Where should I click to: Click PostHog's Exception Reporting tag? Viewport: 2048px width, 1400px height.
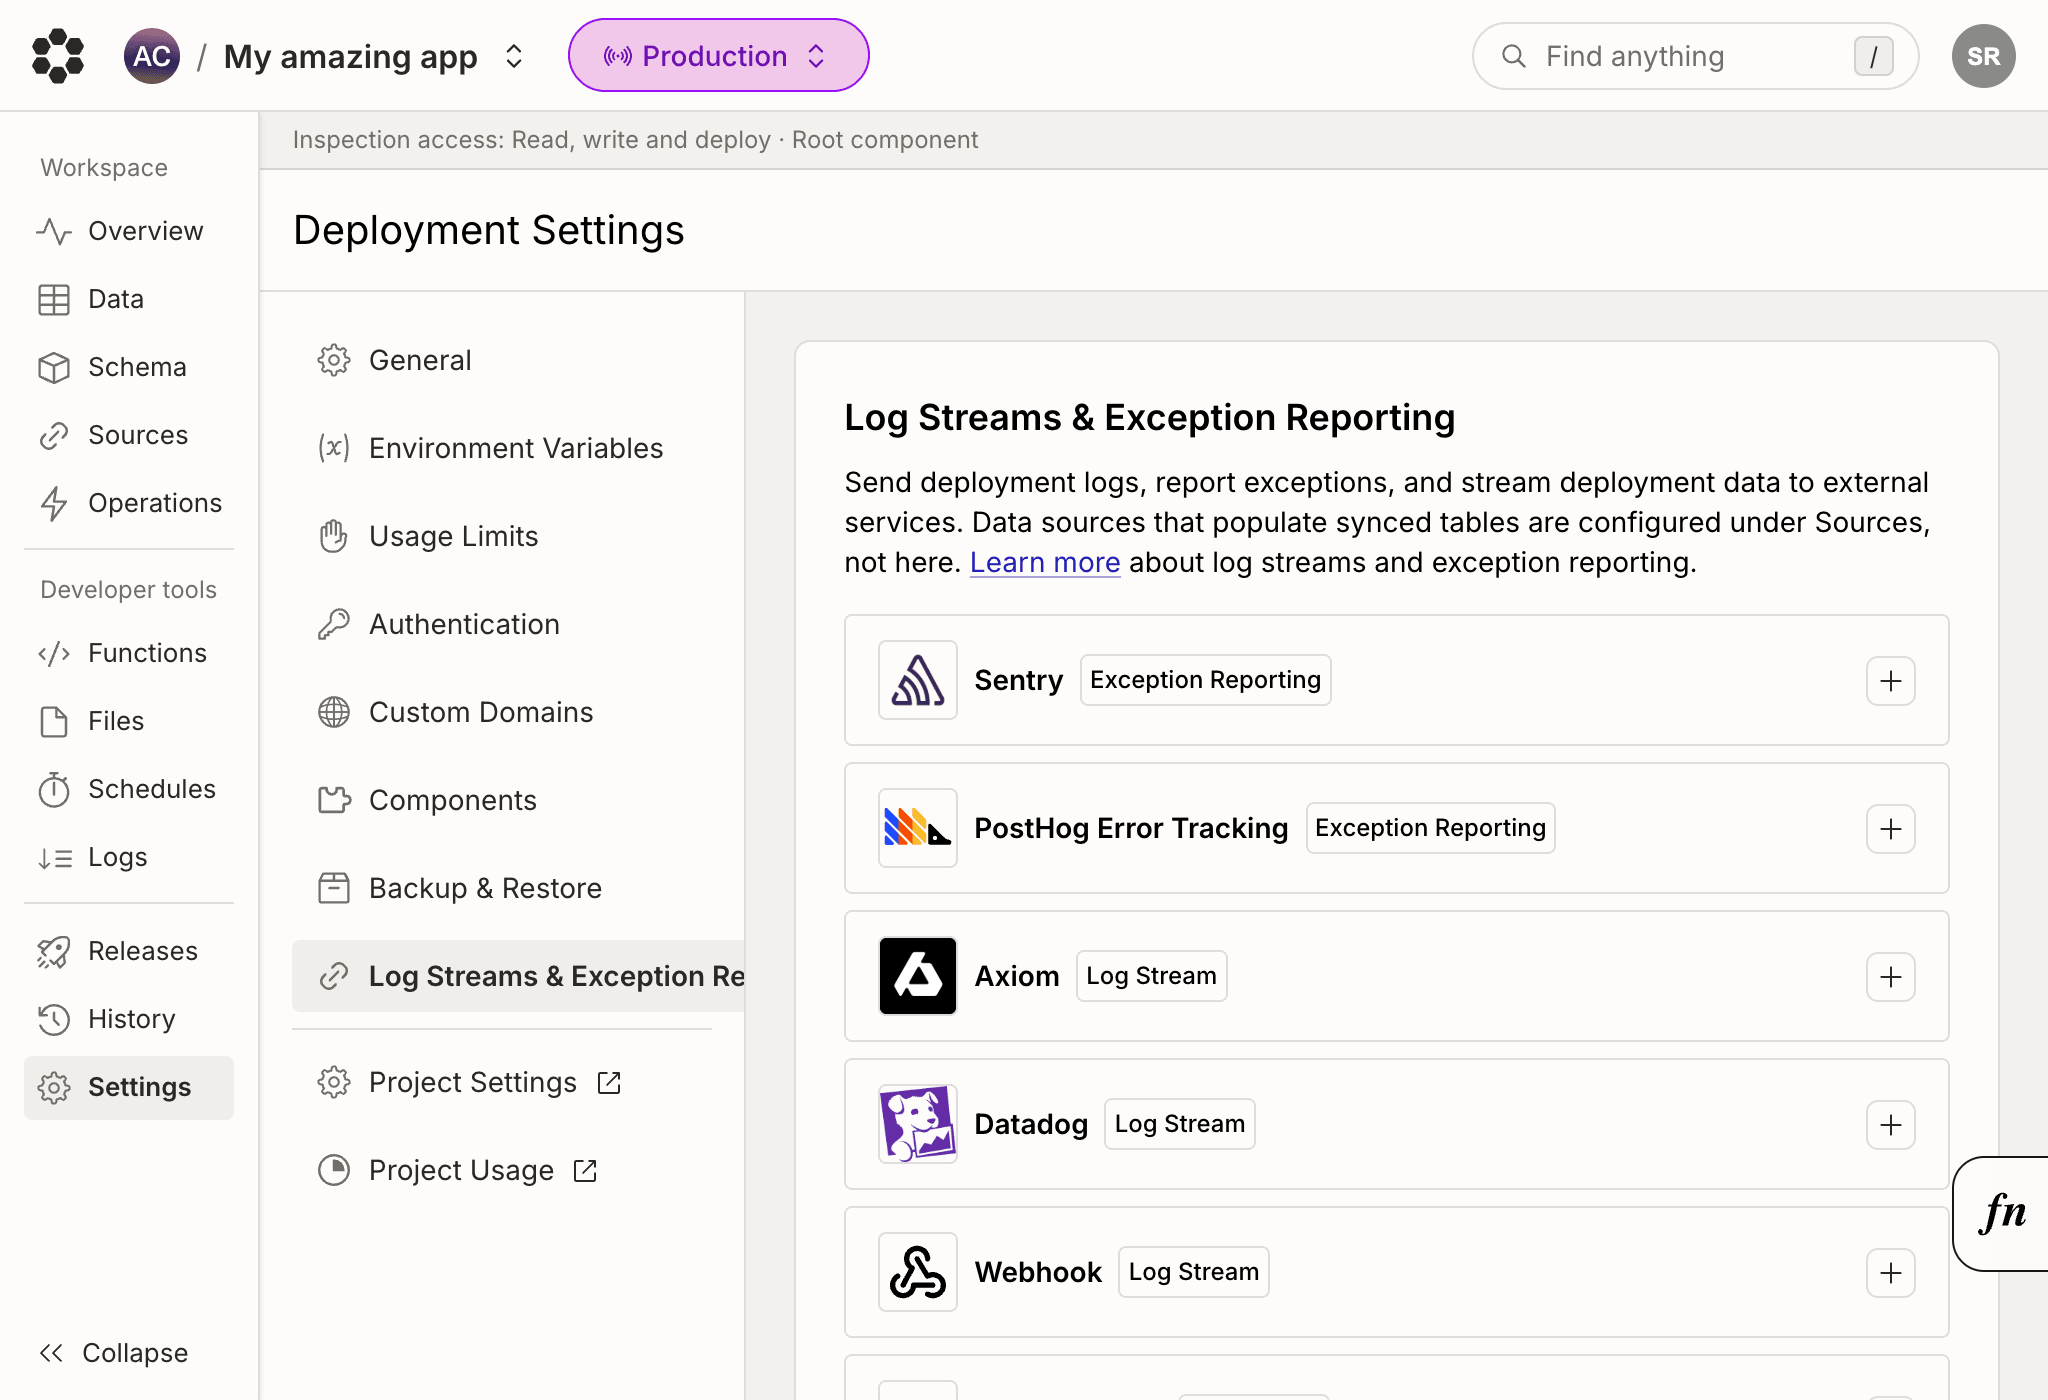pos(1430,828)
